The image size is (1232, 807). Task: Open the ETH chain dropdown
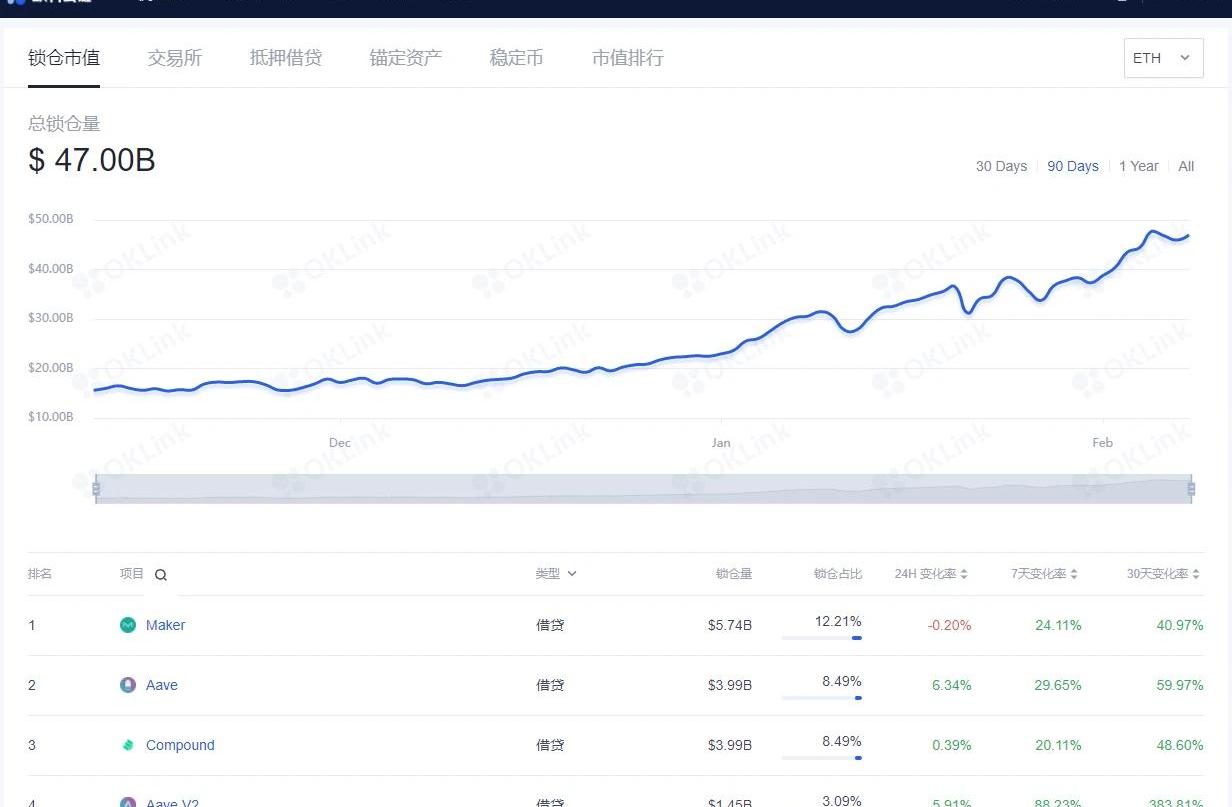pos(1163,58)
